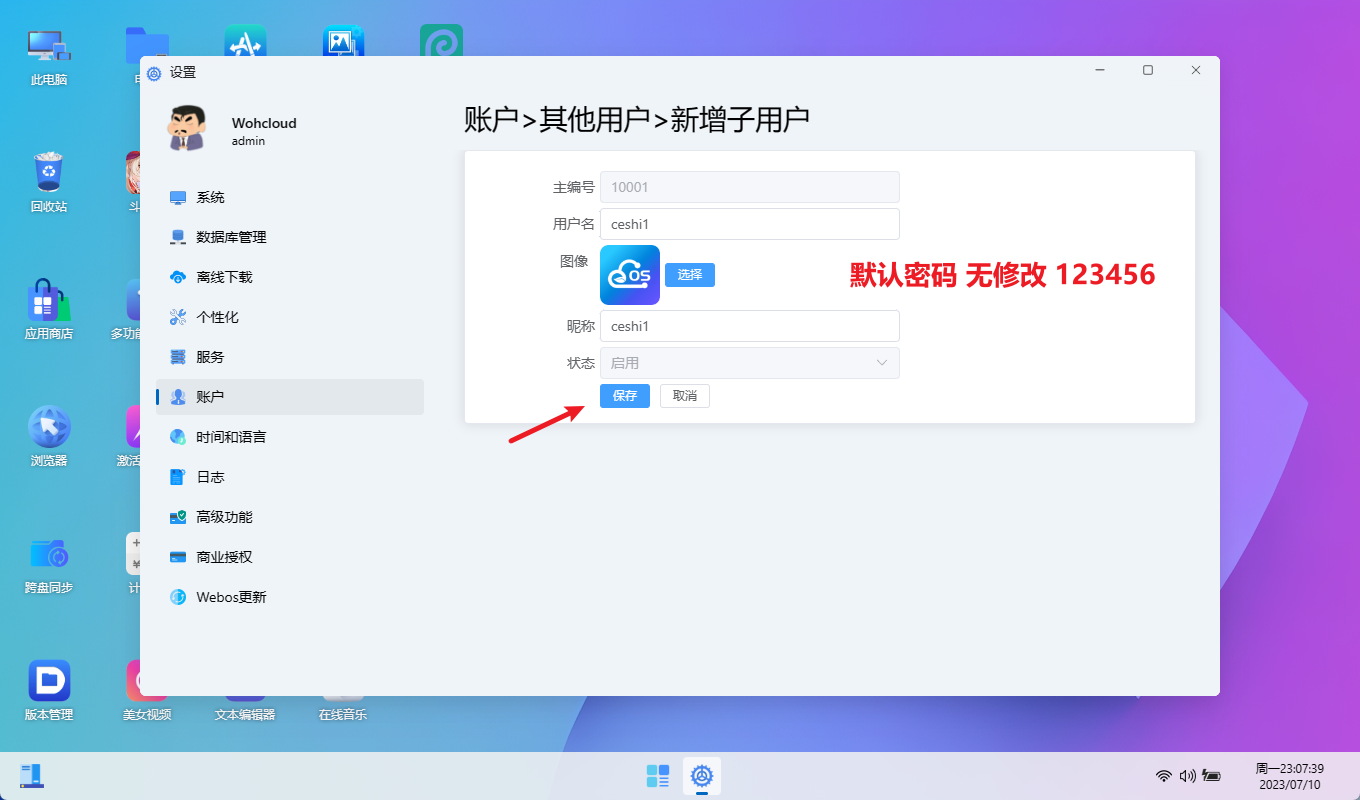Image resolution: width=1360 pixels, height=800 pixels.
Task: Click the 昵称 nickname input field
Action: pos(749,326)
